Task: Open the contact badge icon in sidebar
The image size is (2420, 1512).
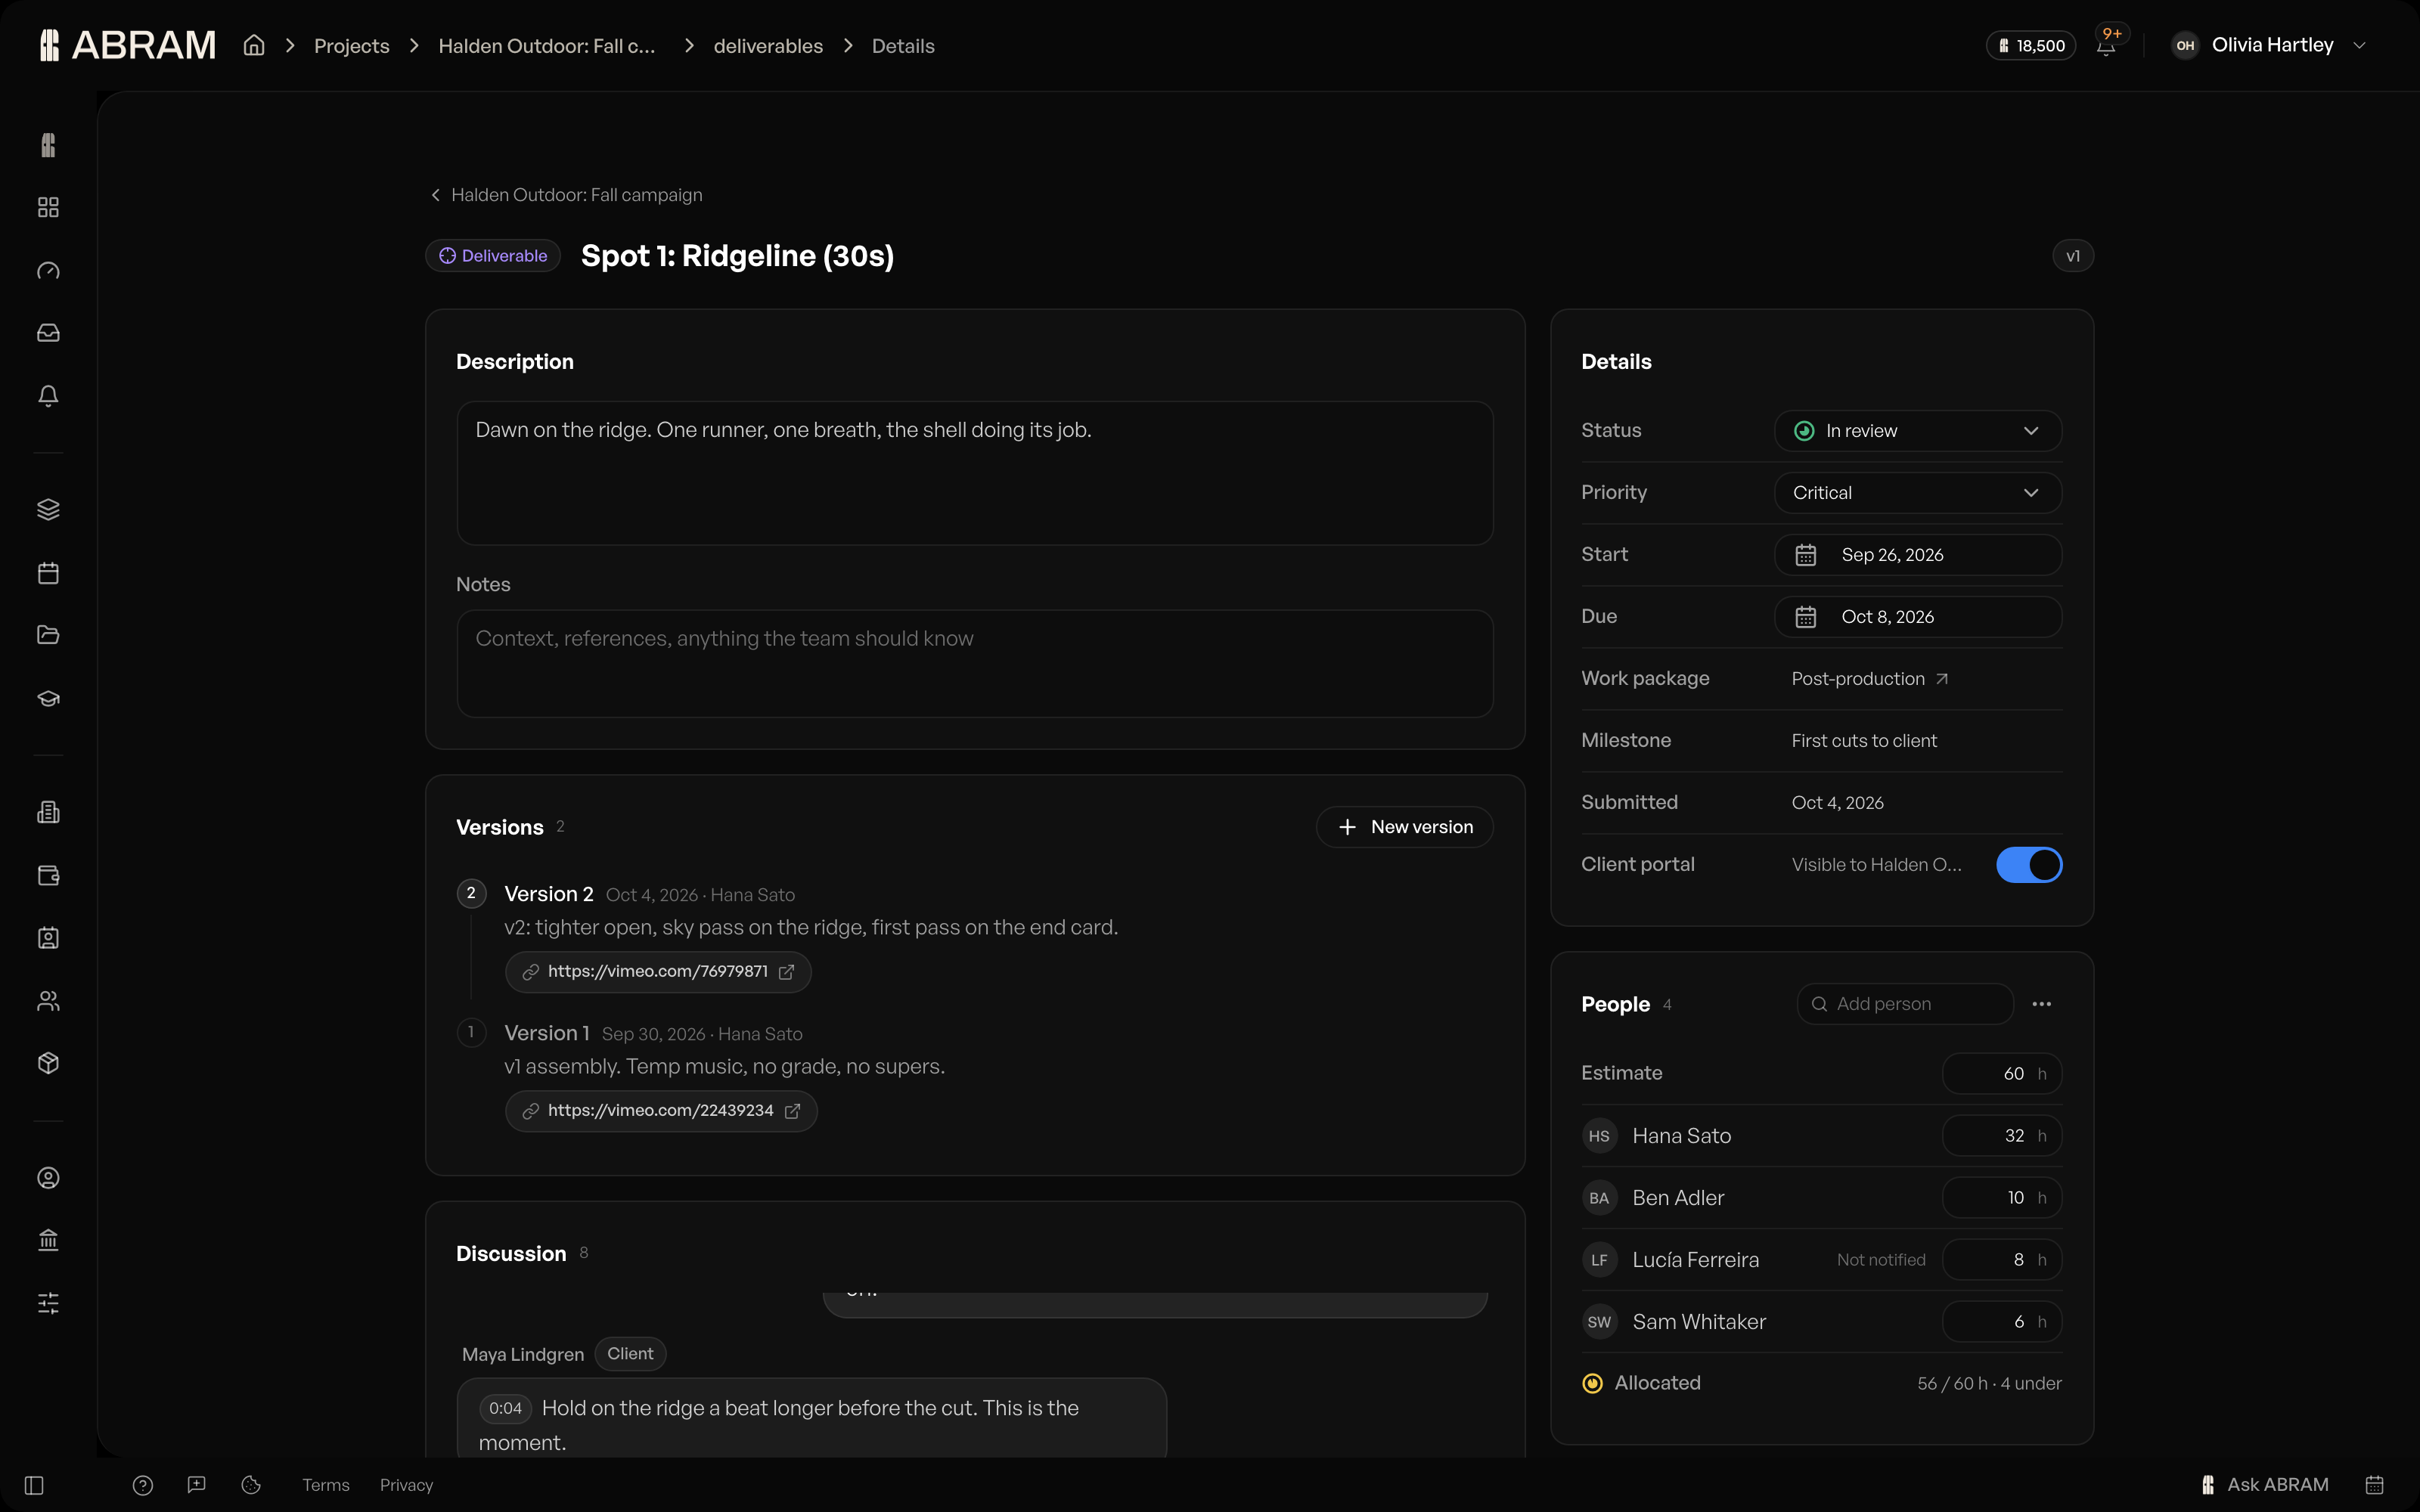Action: 48,938
